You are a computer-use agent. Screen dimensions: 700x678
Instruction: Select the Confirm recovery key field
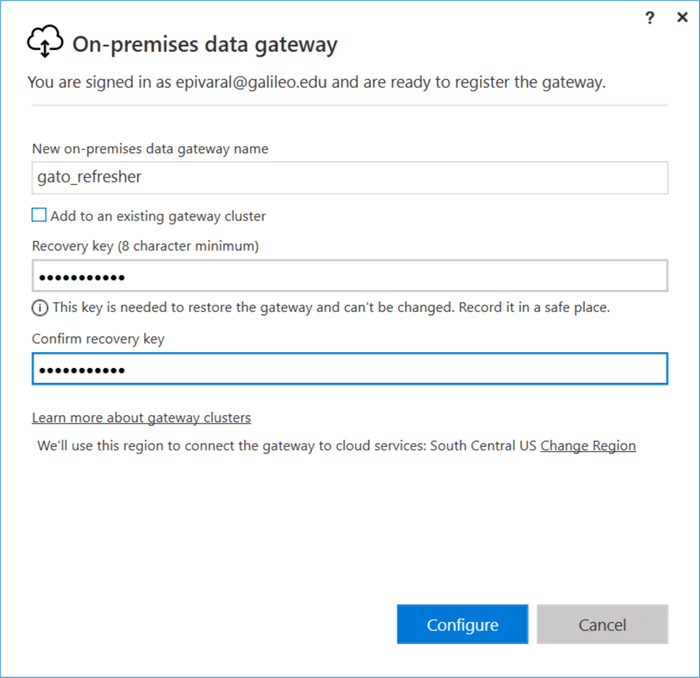pos(349,369)
